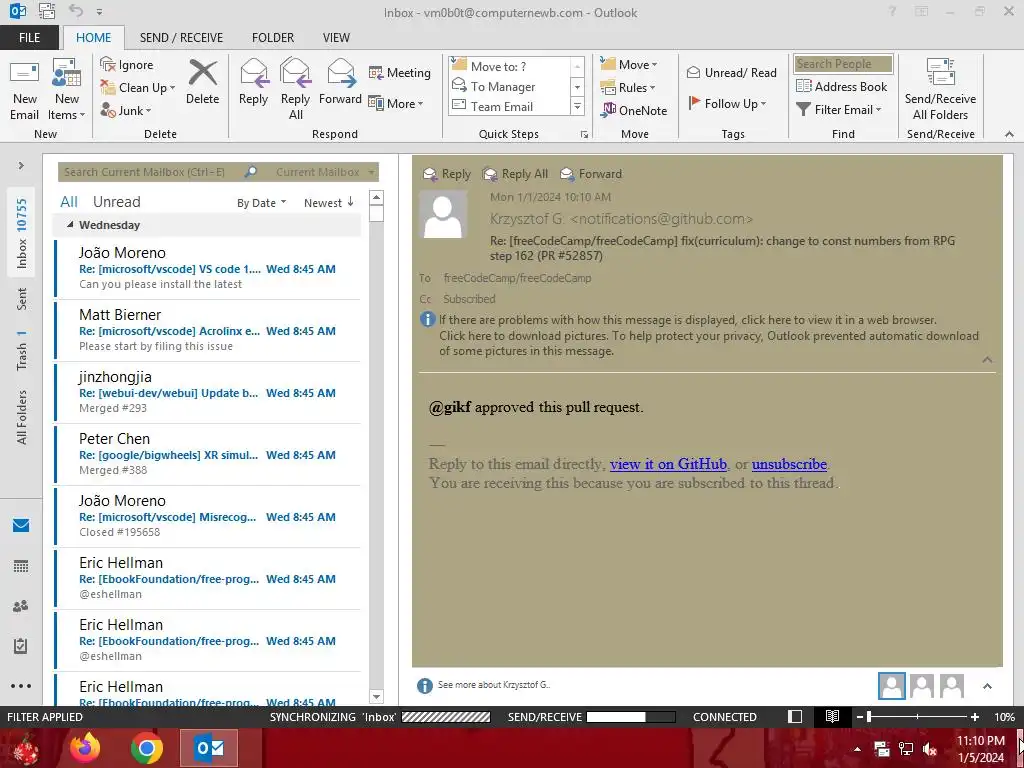Toggle the Newest sort order
This screenshot has width=1024, height=768.
coord(328,202)
